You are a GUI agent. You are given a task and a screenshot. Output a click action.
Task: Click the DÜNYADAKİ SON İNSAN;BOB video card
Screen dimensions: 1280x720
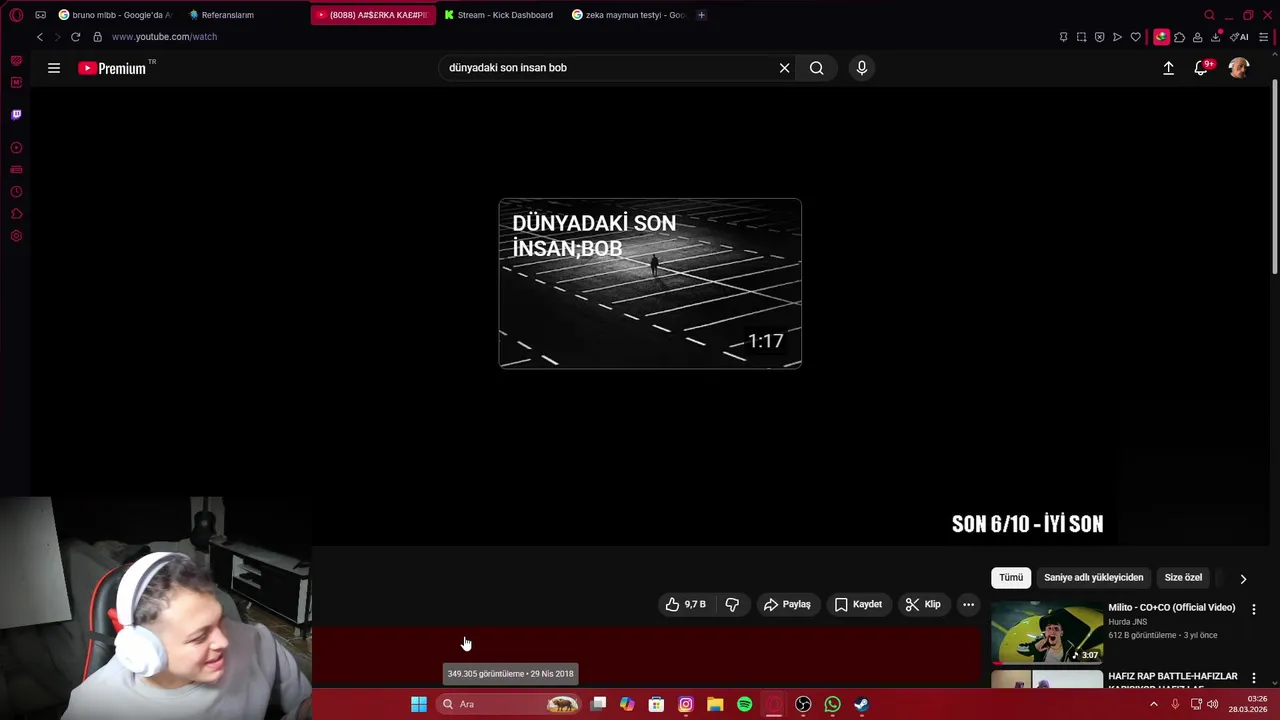(650, 284)
